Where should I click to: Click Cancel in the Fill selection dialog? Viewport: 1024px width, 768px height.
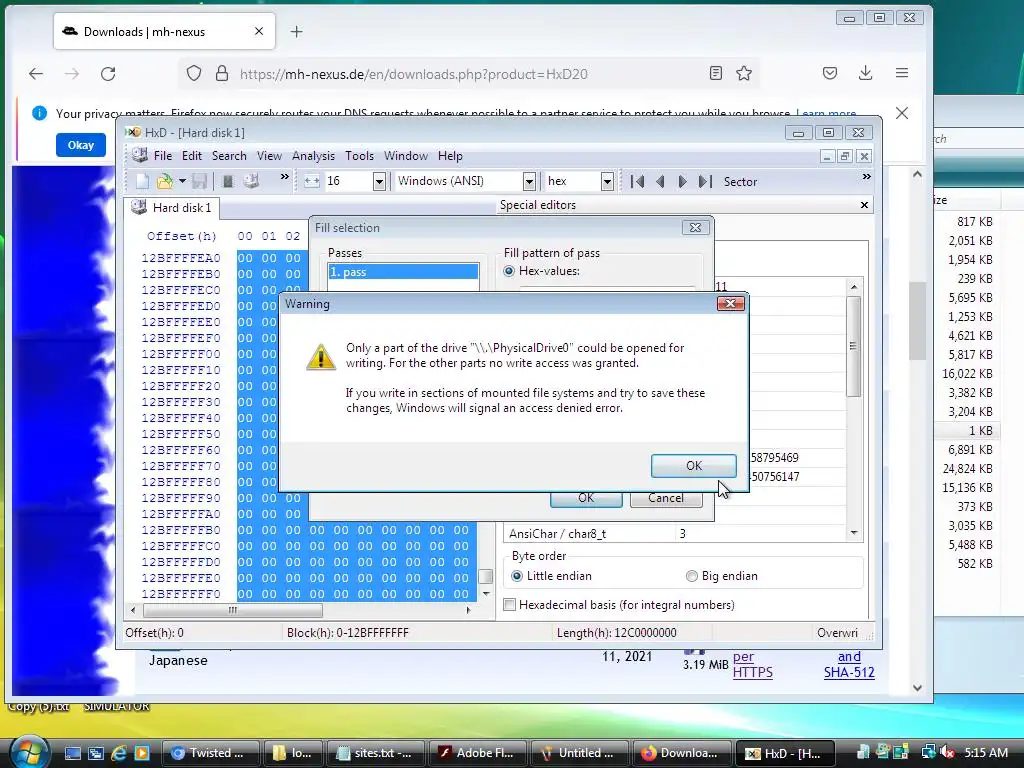click(665, 498)
